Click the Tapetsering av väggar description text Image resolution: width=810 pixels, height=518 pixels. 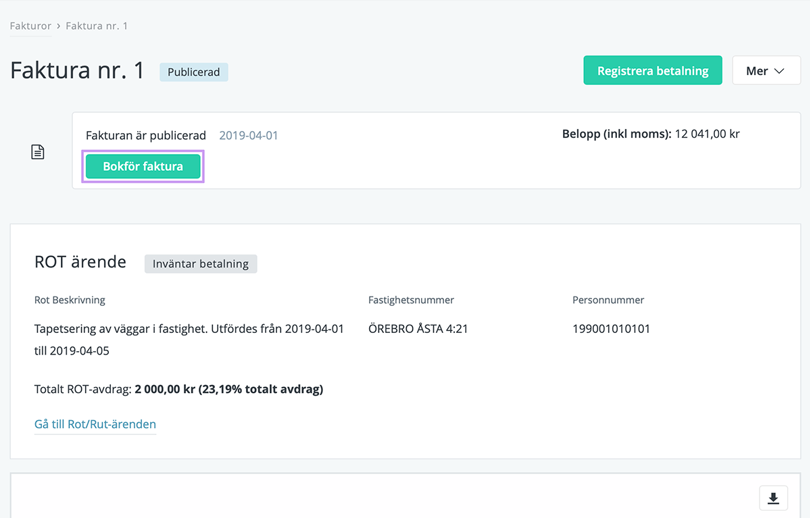(188, 328)
